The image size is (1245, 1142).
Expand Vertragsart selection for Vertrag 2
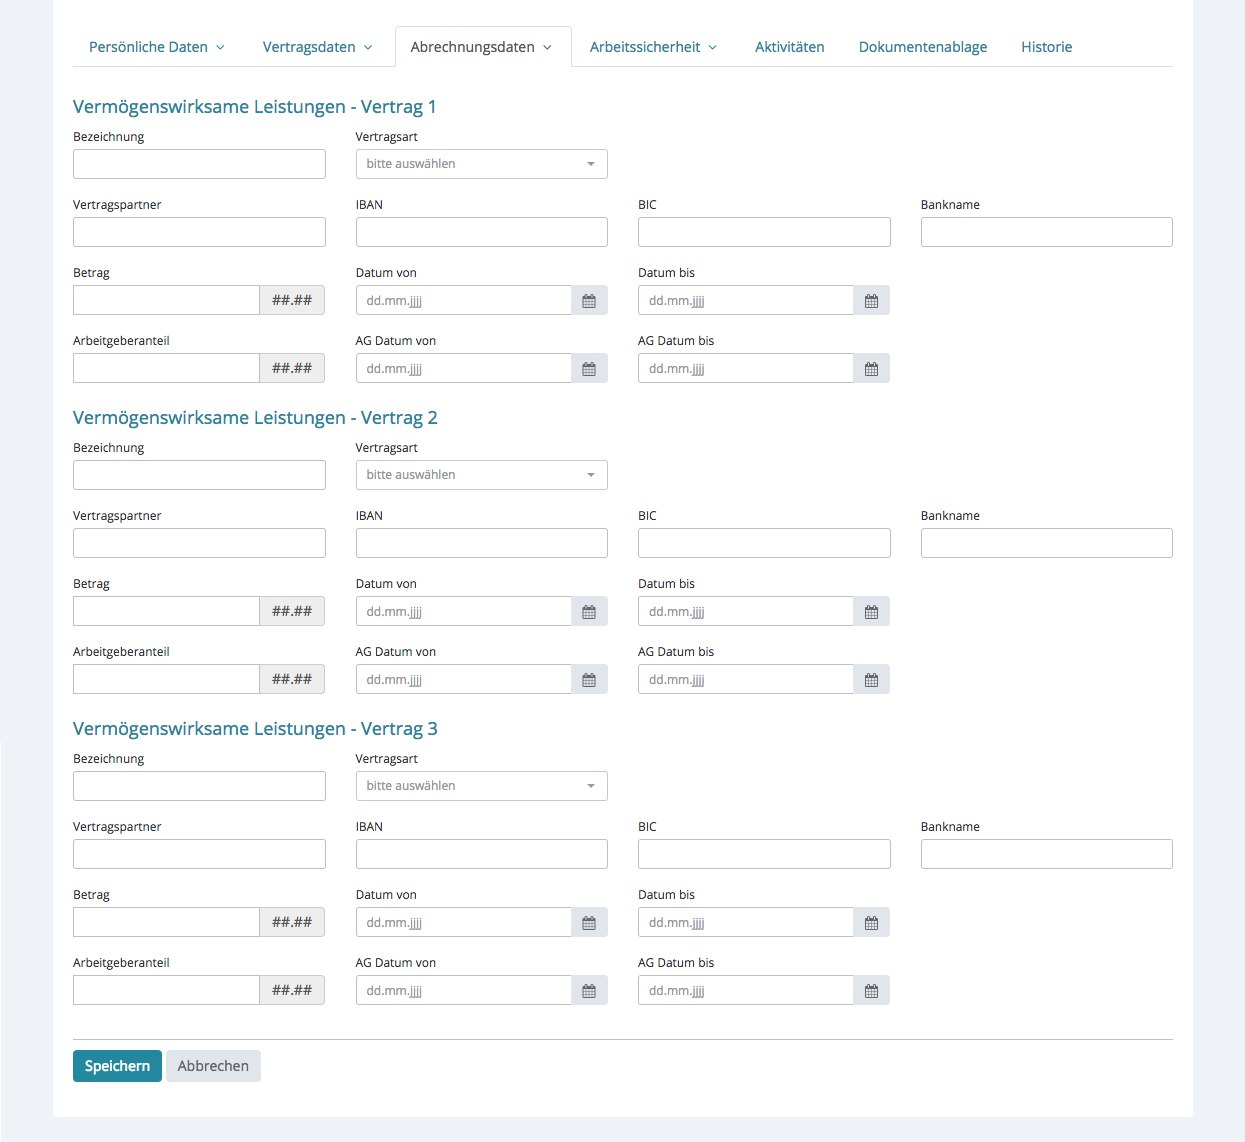pyautogui.click(x=481, y=475)
